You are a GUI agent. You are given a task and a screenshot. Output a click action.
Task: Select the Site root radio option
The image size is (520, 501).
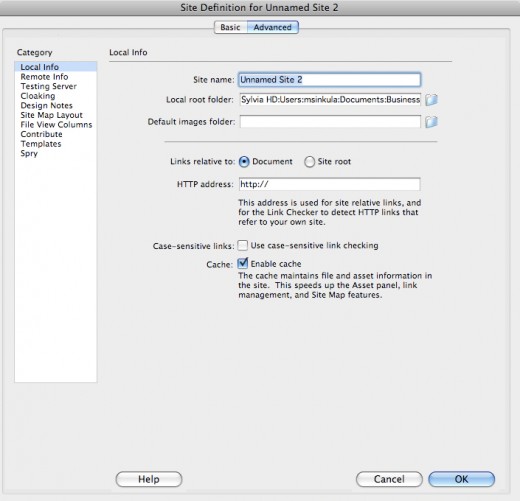(x=309, y=162)
